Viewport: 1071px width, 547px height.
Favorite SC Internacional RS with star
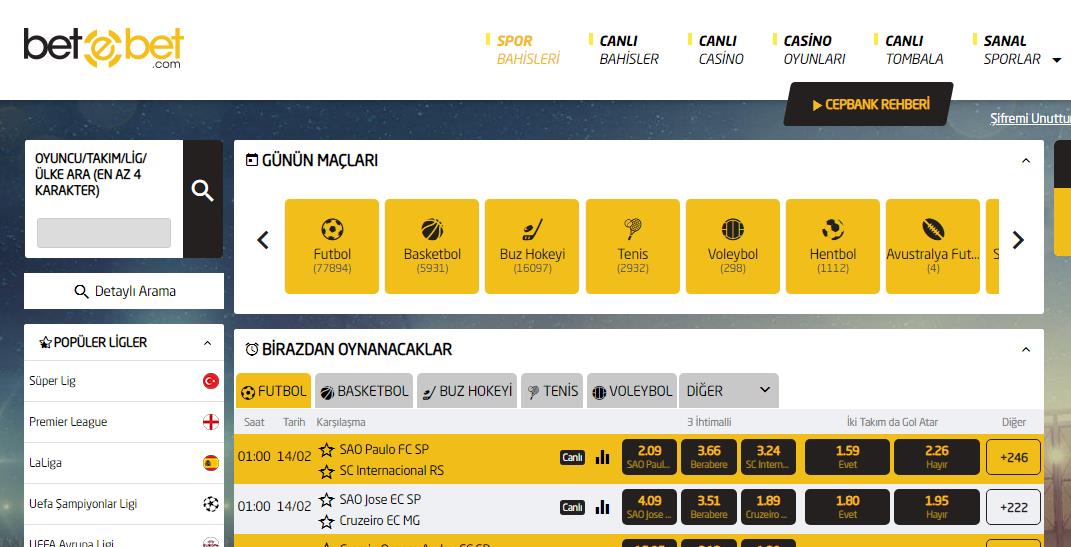click(x=327, y=471)
